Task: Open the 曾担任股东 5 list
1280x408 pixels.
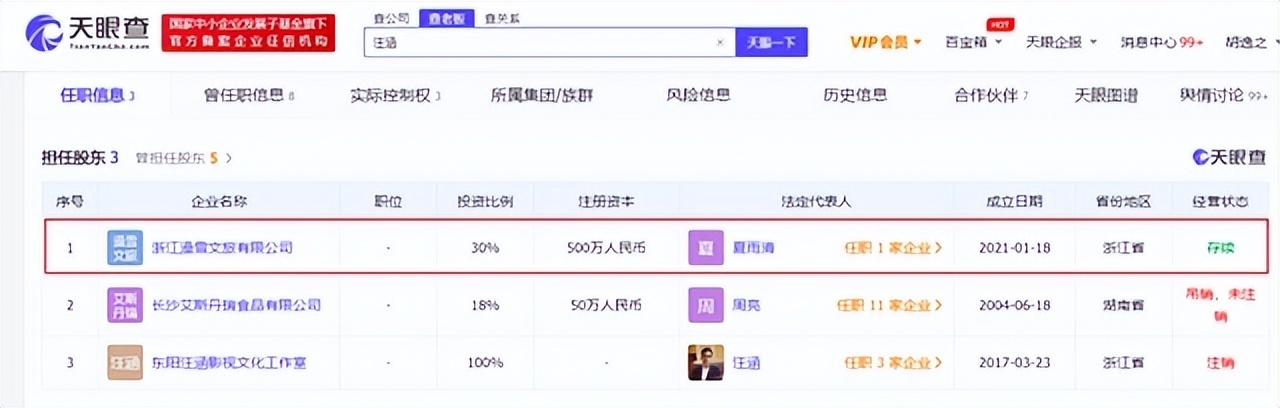Action: click(x=184, y=158)
